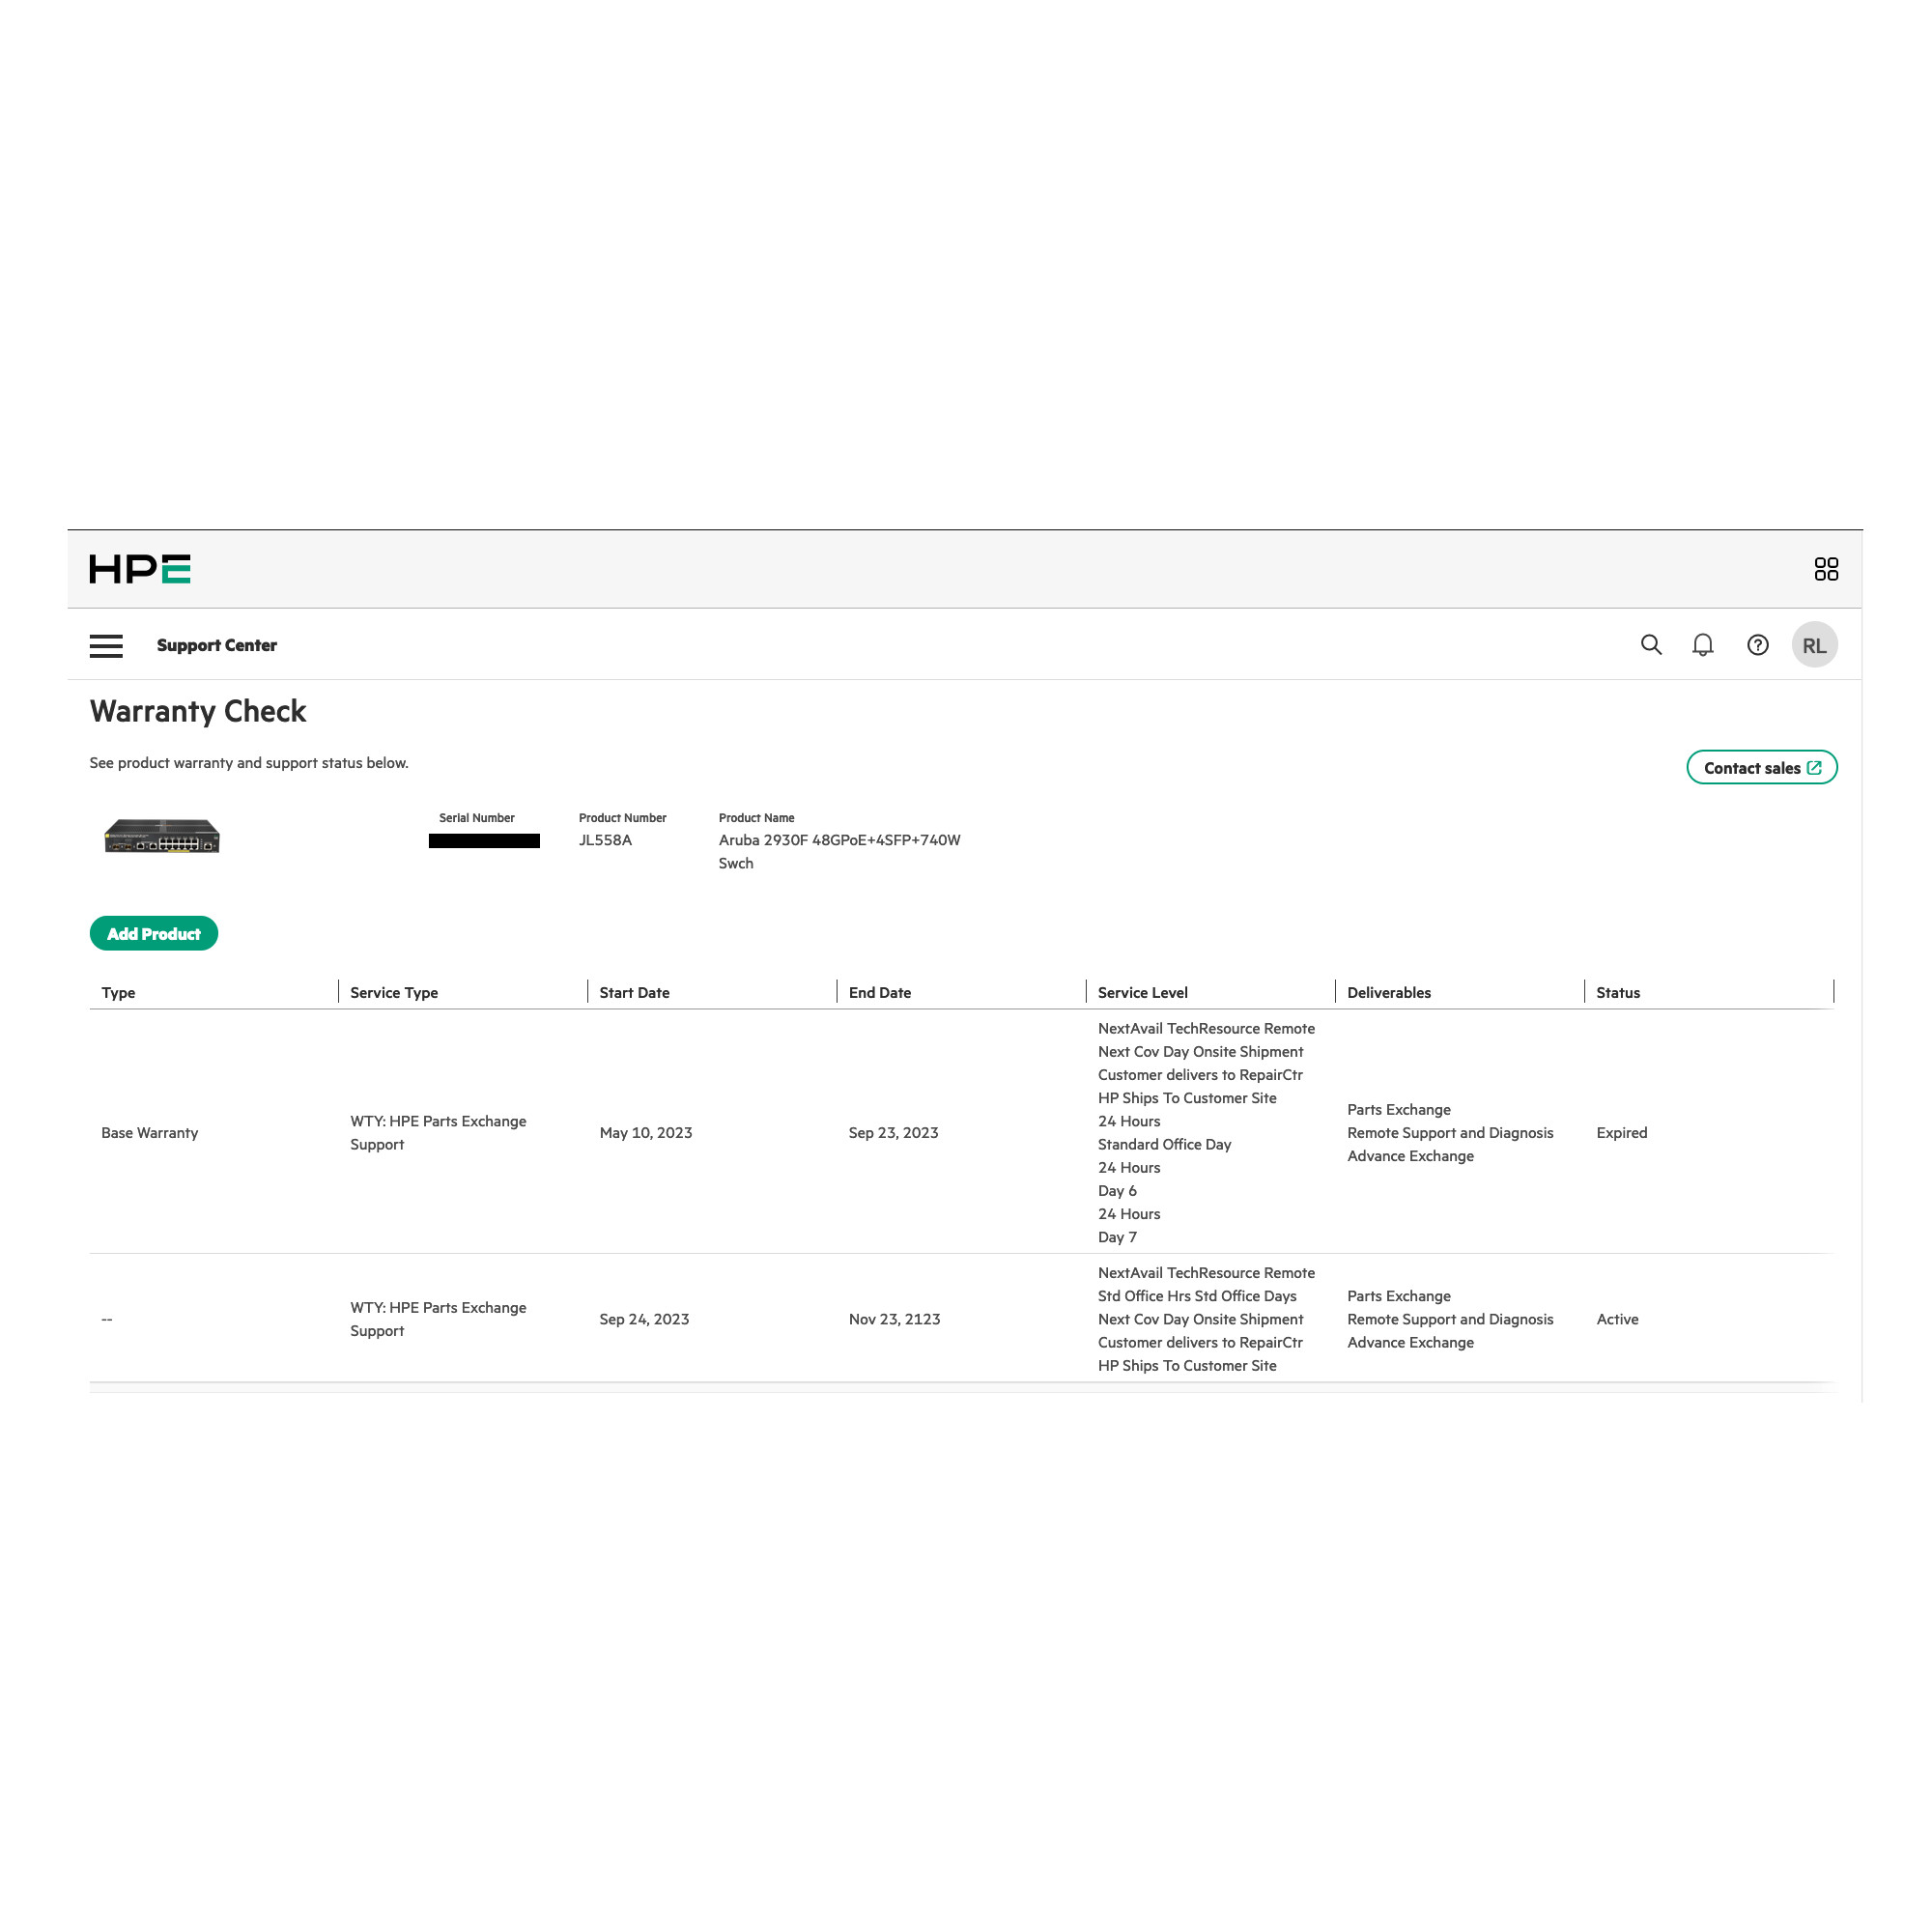This screenshot has width=1932, height=1932.
Task: Click the End Date column header
Action: [879, 992]
